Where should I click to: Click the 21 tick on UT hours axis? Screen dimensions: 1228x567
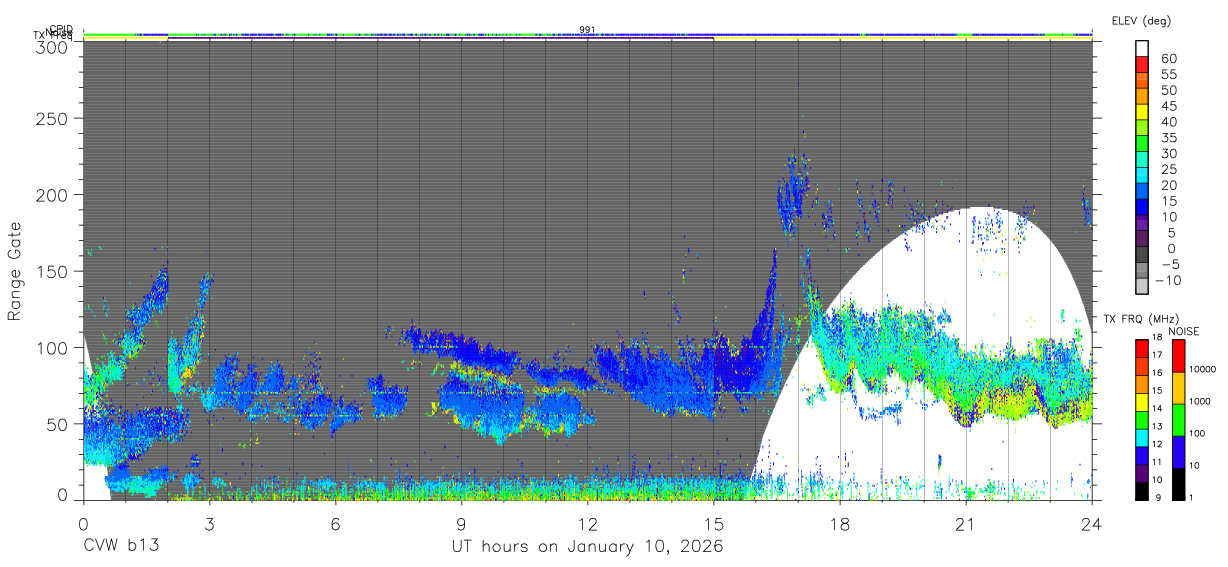965,523
